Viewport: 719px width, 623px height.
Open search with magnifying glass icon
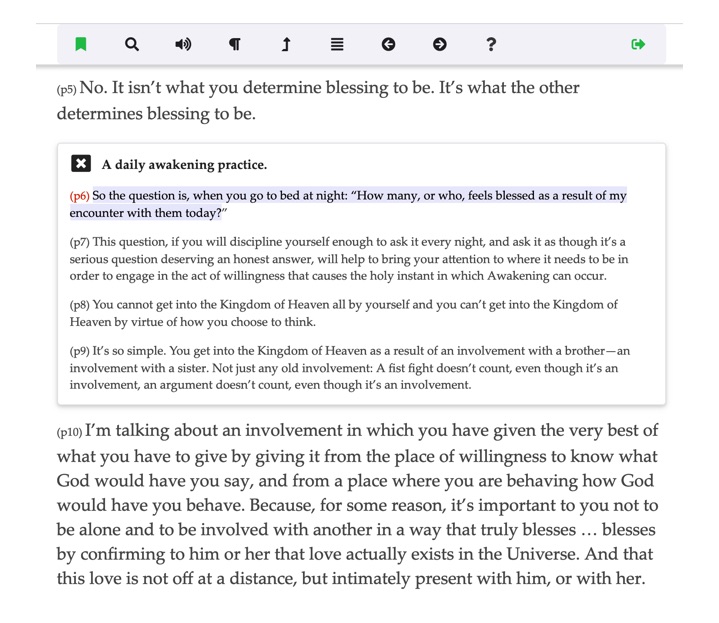[x=132, y=44]
